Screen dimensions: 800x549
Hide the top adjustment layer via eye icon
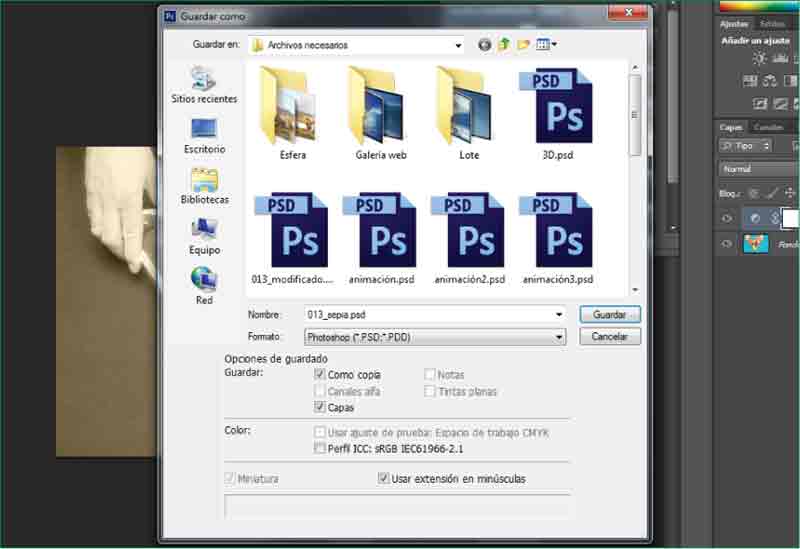click(727, 218)
